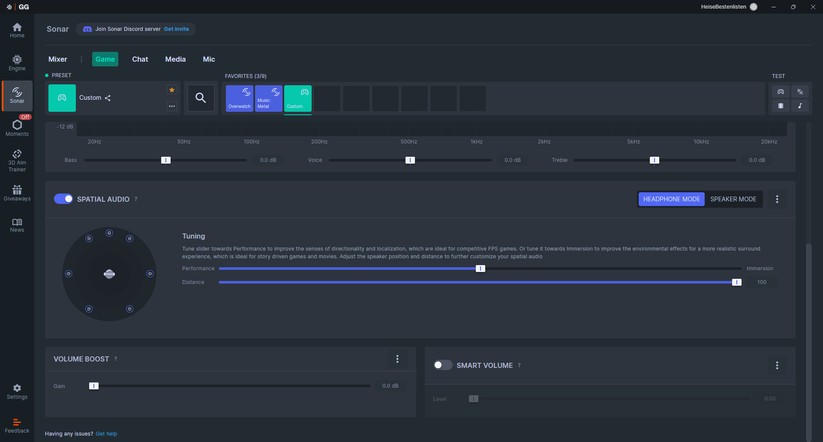
Task: Open the Smart Volume three-dot menu
Action: point(777,365)
